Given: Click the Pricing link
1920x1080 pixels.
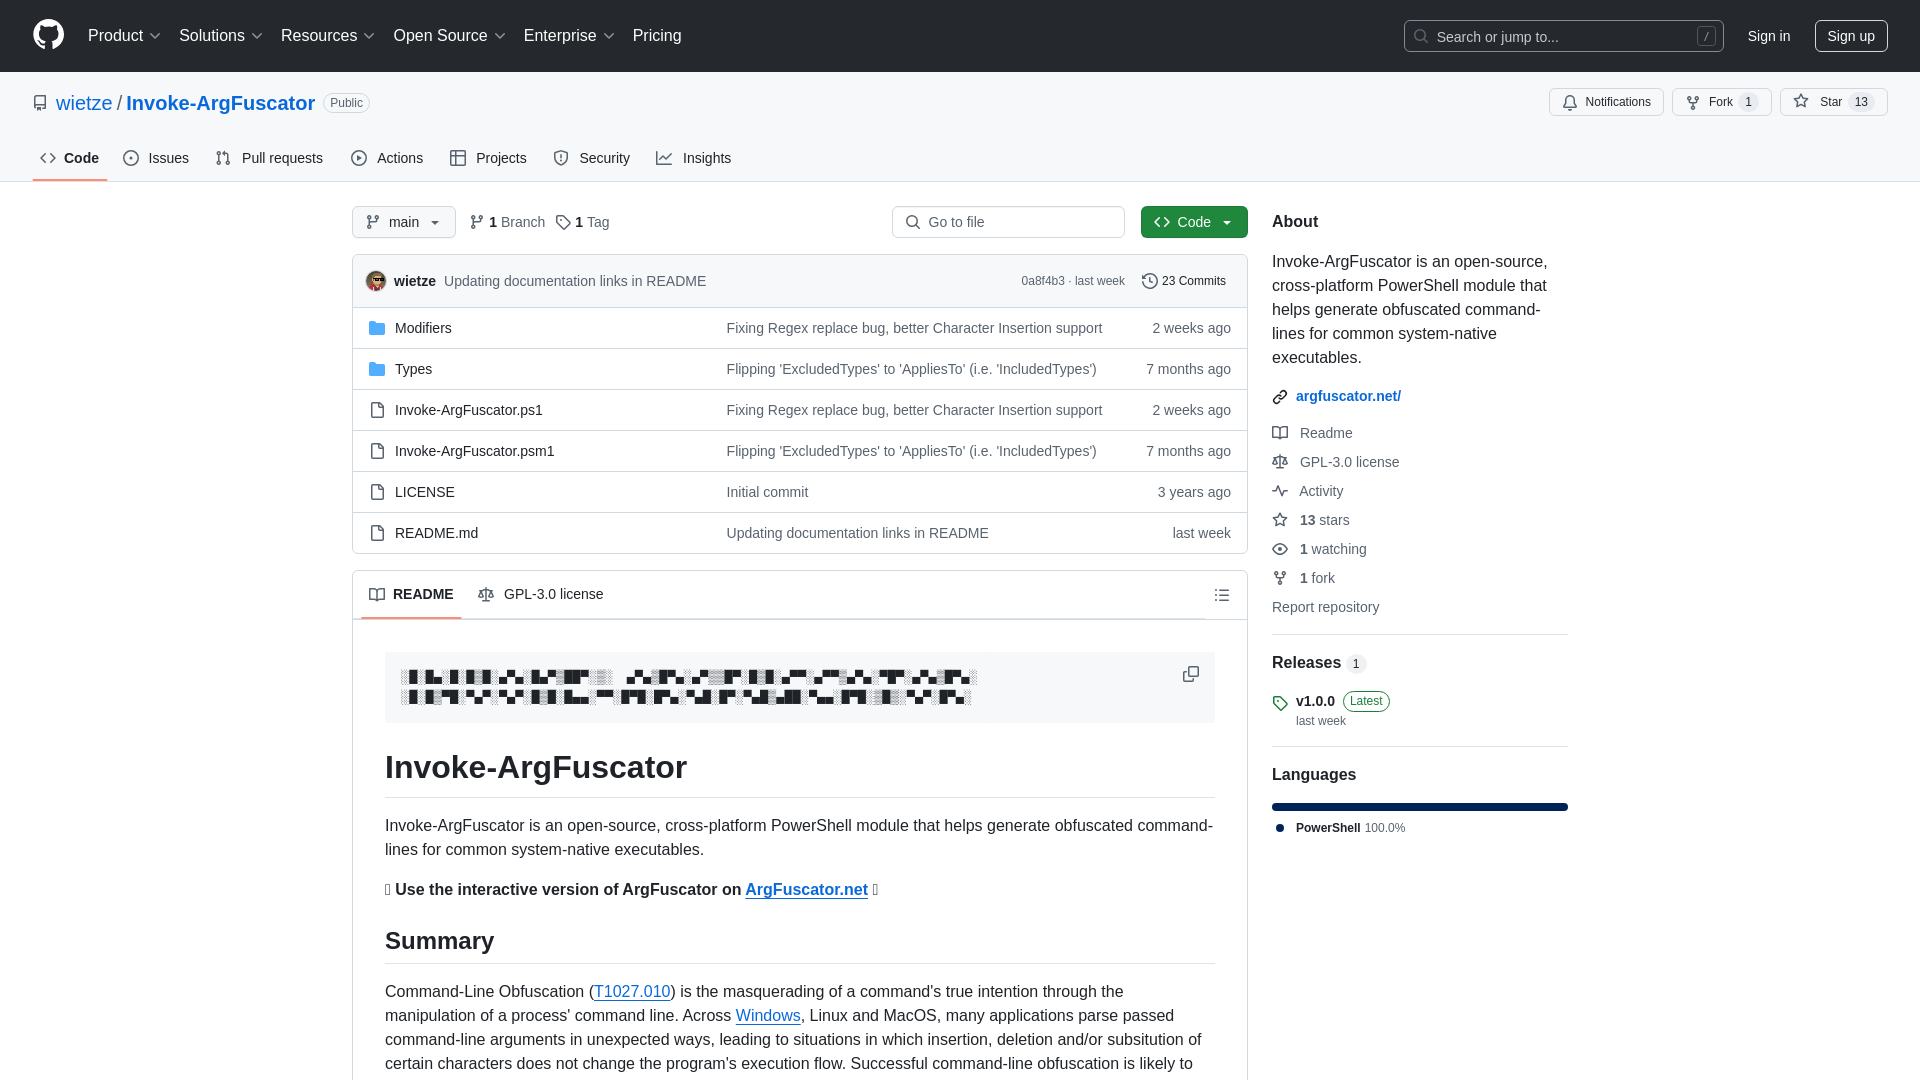Looking at the screenshot, I should (657, 36).
